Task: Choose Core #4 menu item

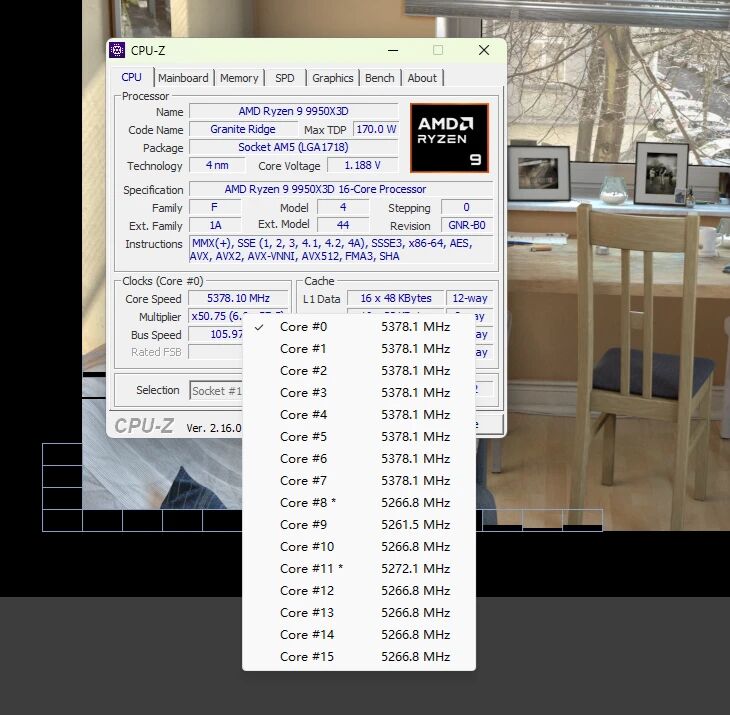Action: pyautogui.click(x=359, y=415)
